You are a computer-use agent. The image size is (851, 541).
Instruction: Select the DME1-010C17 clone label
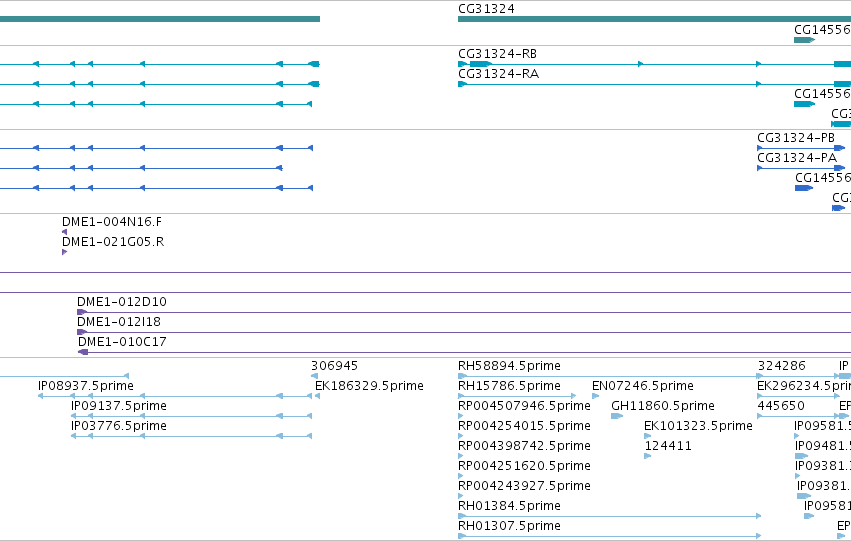click(x=122, y=342)
